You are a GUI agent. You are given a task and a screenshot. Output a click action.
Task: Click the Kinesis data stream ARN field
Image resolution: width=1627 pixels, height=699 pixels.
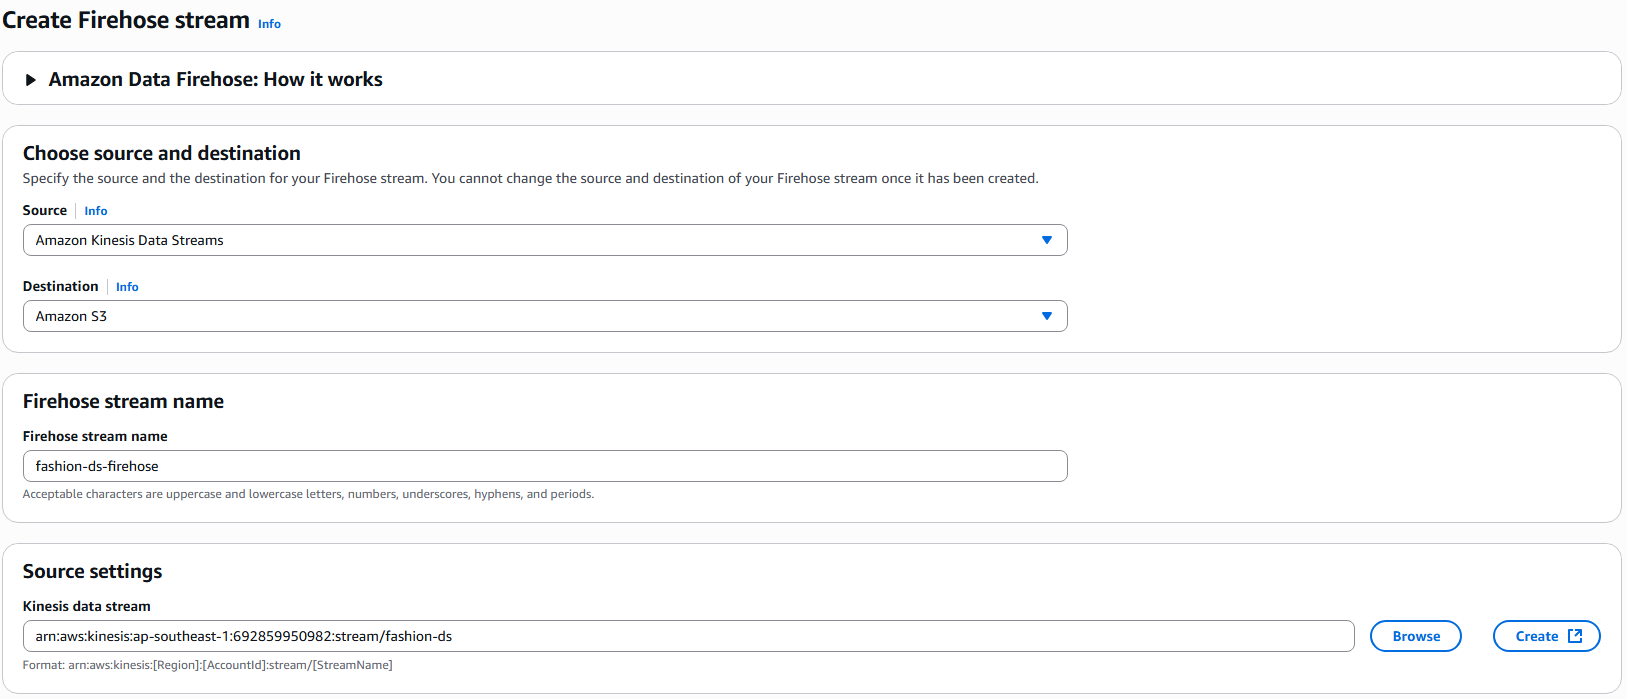688,636
